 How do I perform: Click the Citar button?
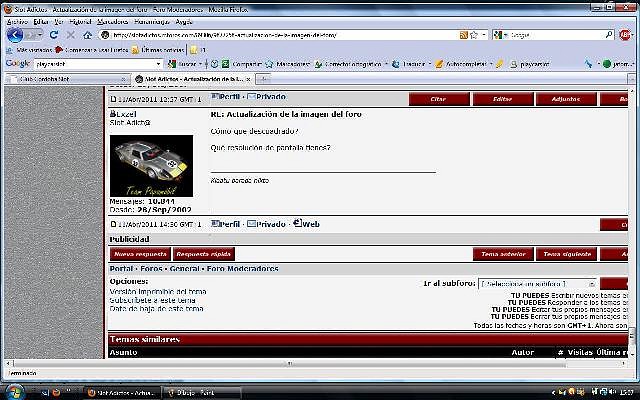(x=439, y=99)
